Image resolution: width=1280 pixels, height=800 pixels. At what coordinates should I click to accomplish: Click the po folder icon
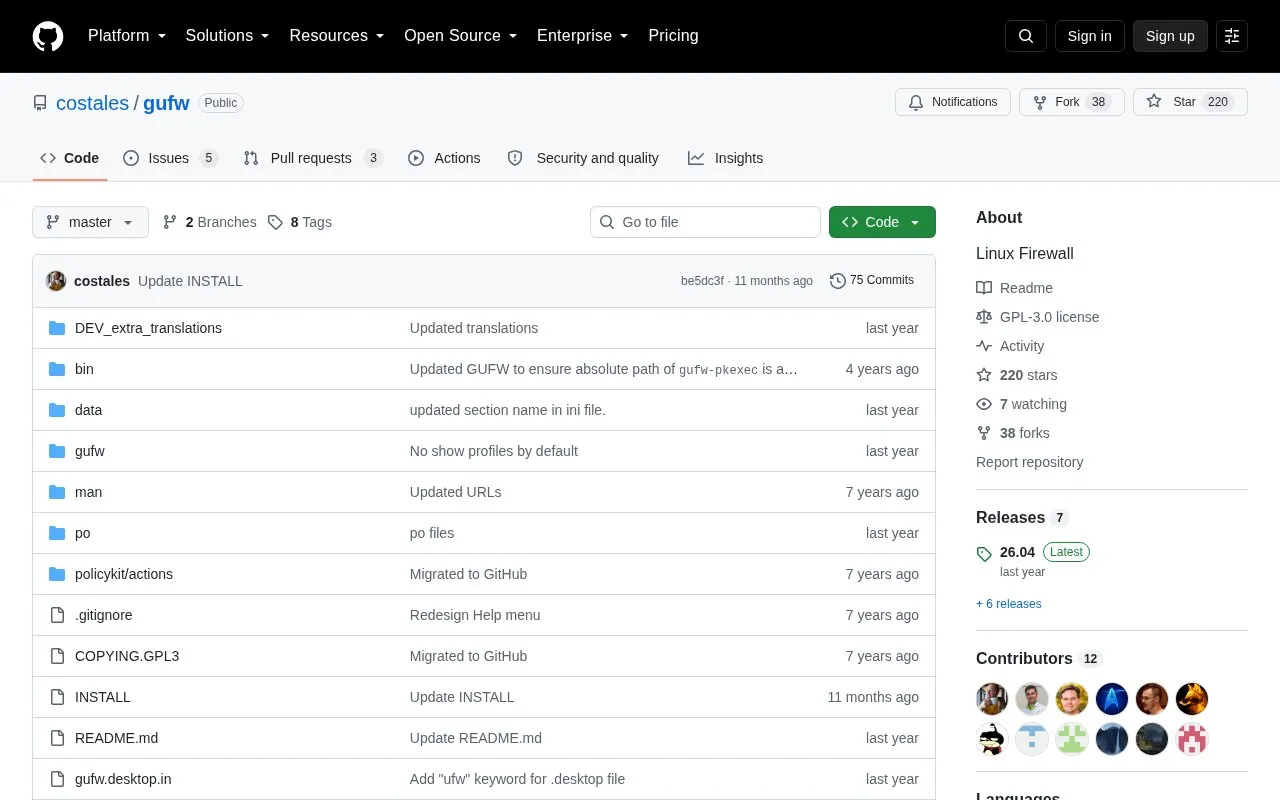tap(57, 533)
